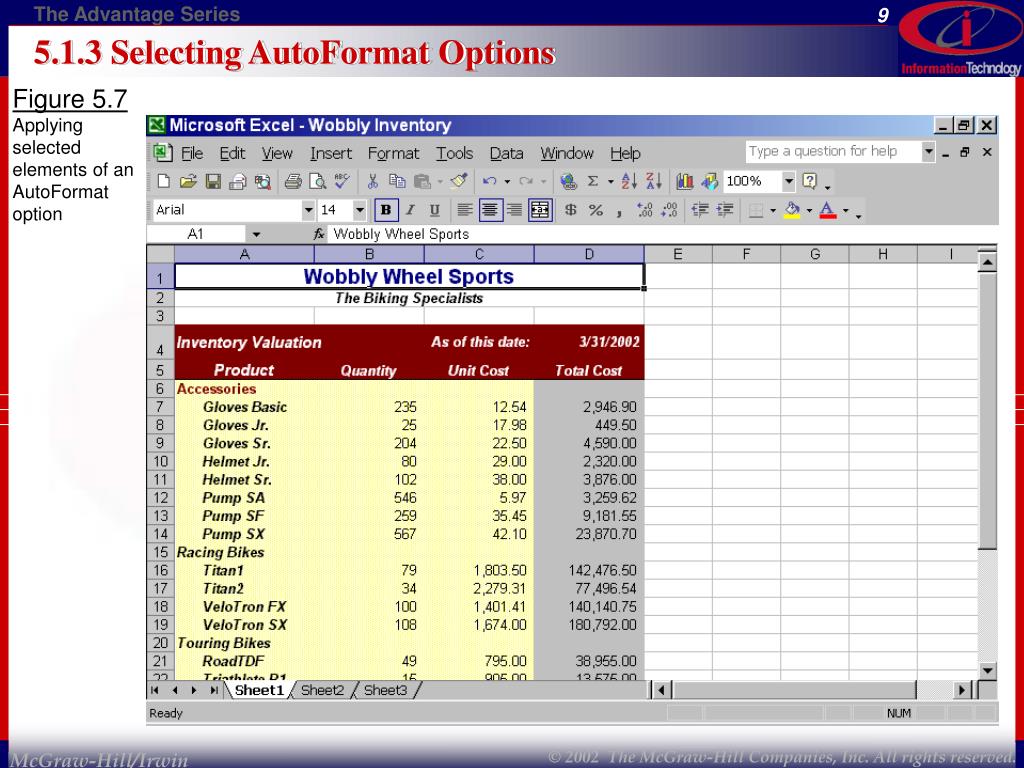
Task: Expand the AutoSum functions arrow
Action: (x=611, y=182)
